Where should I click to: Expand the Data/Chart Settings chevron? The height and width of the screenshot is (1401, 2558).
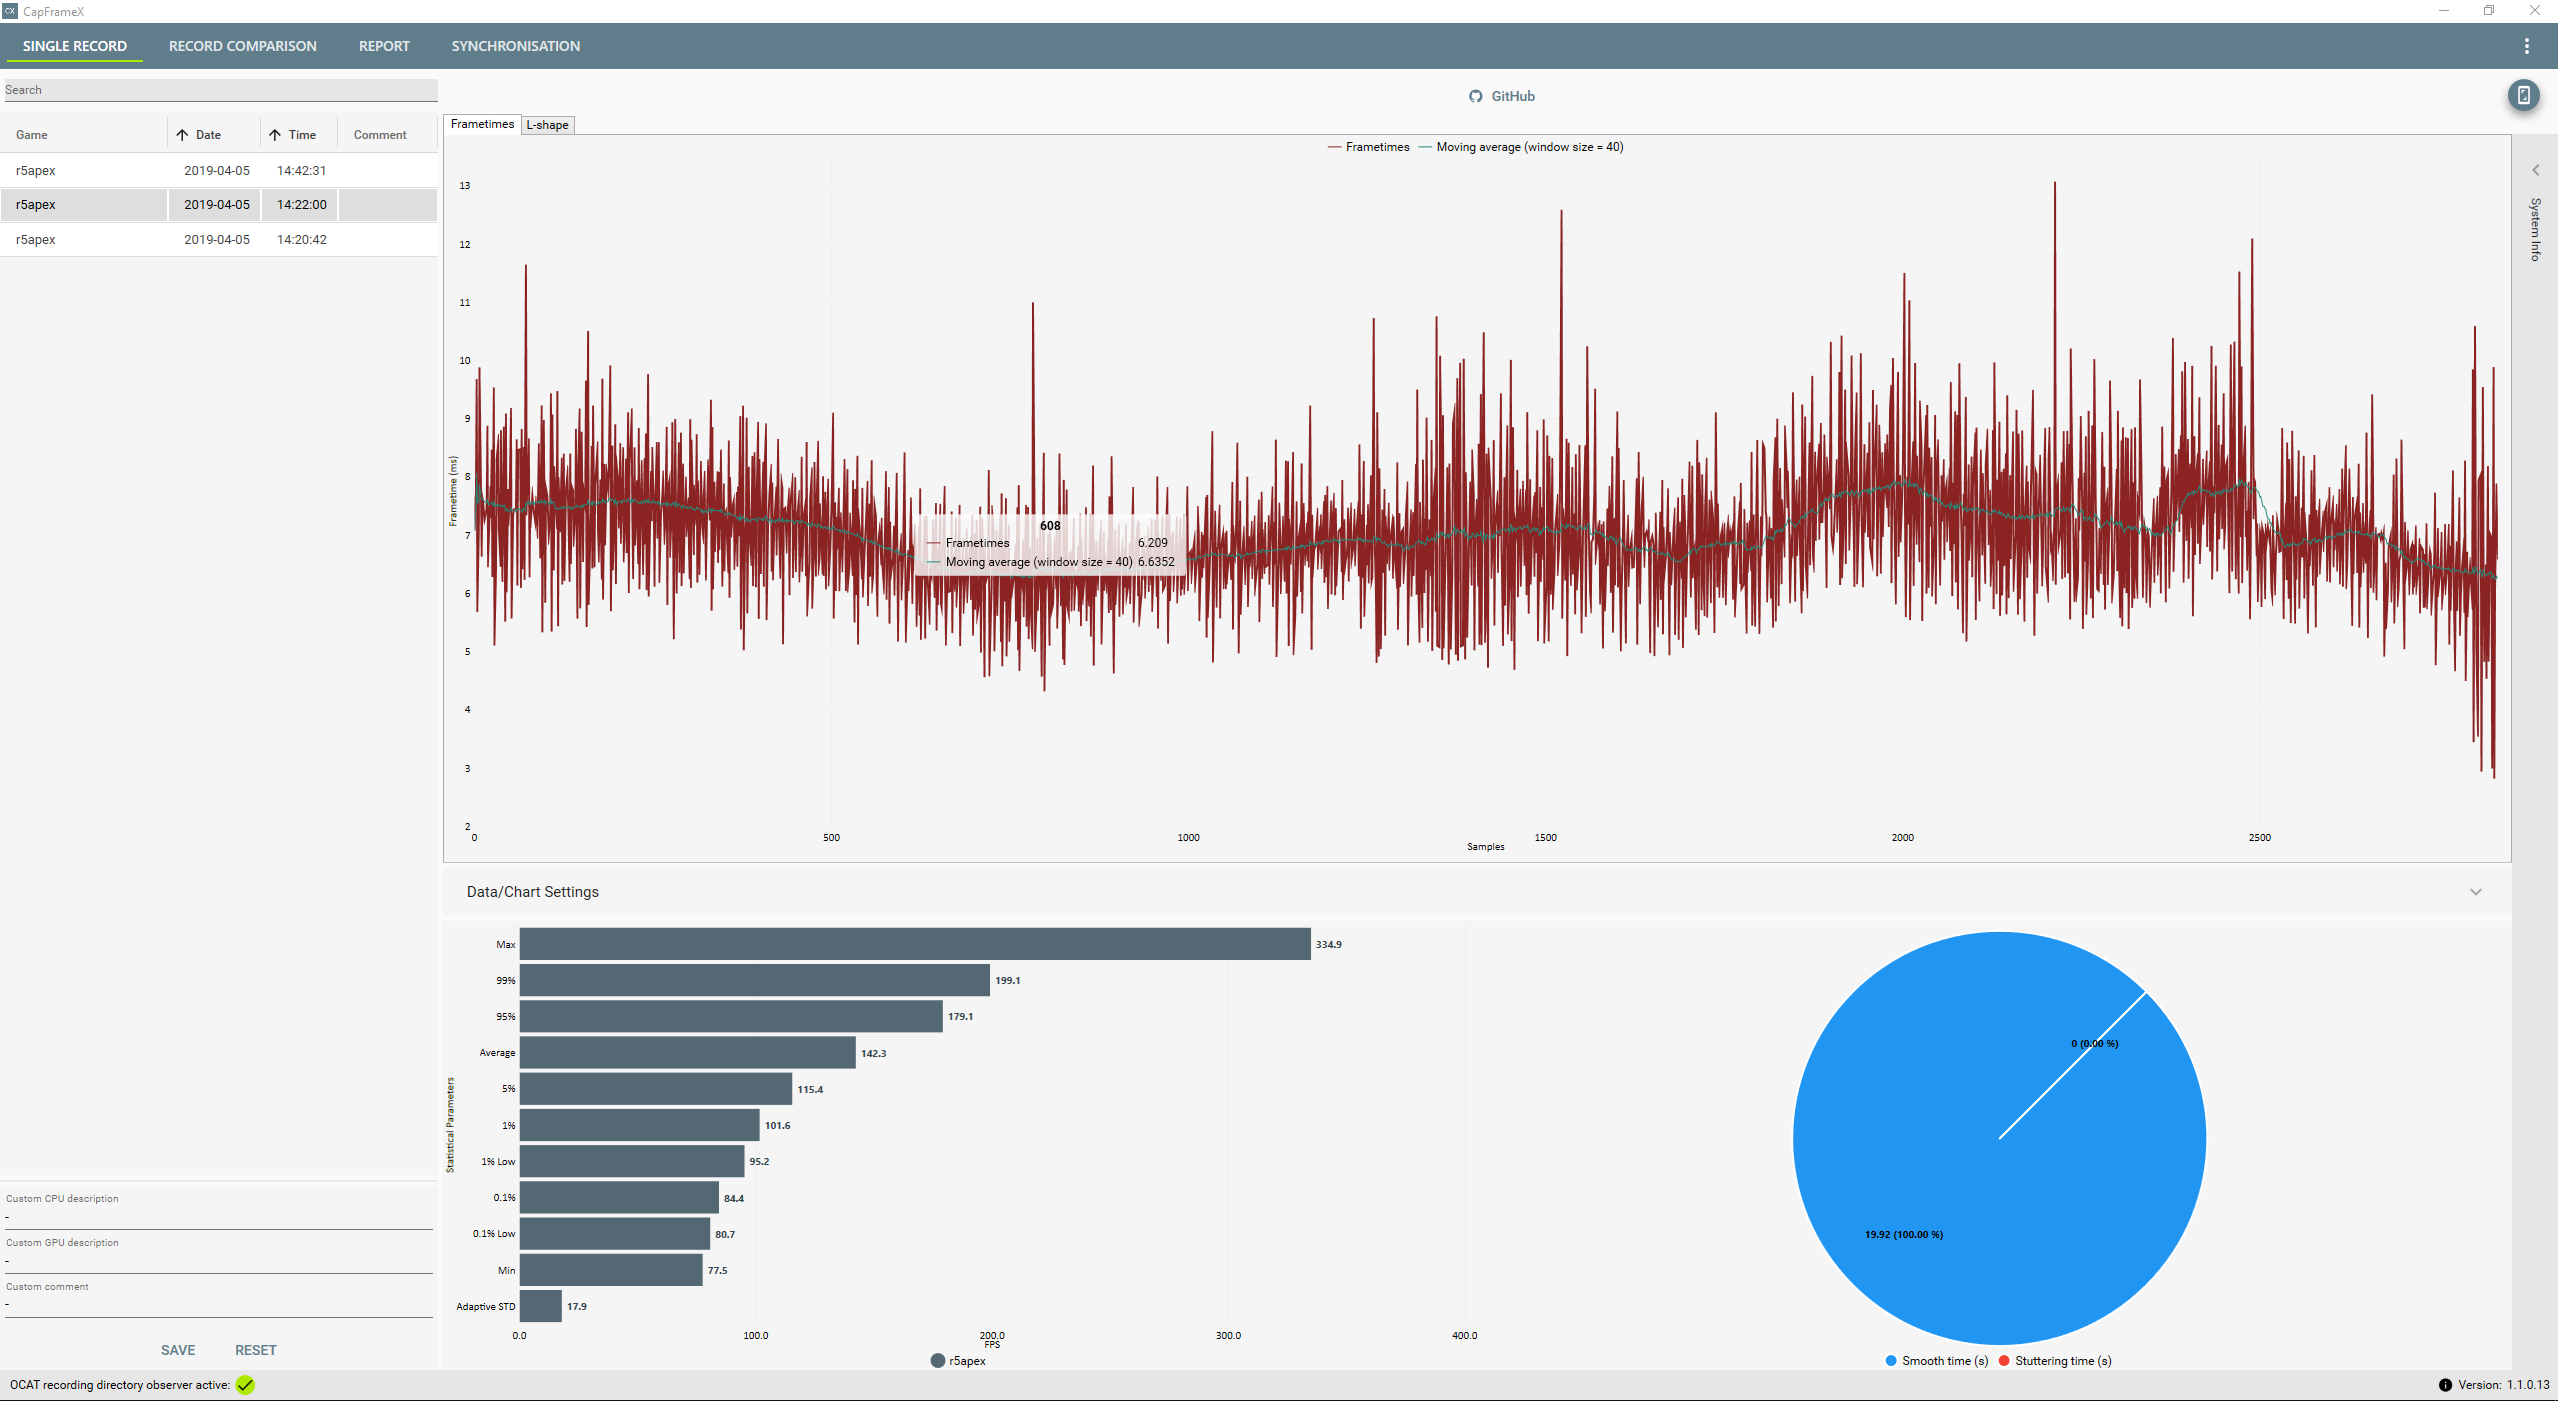point(2475,892)
